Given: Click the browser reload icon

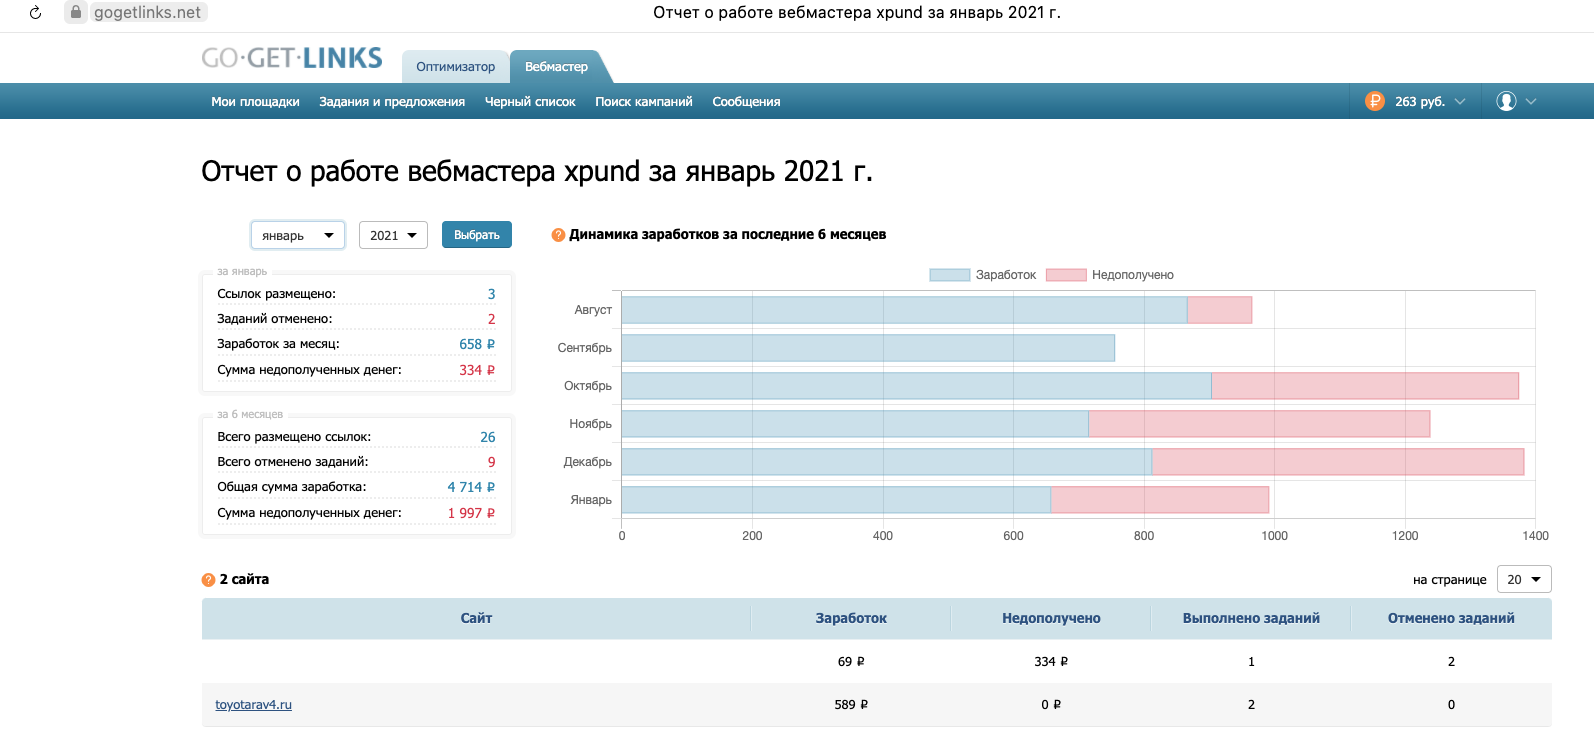Looking at the screenshot, I should 36,13.
